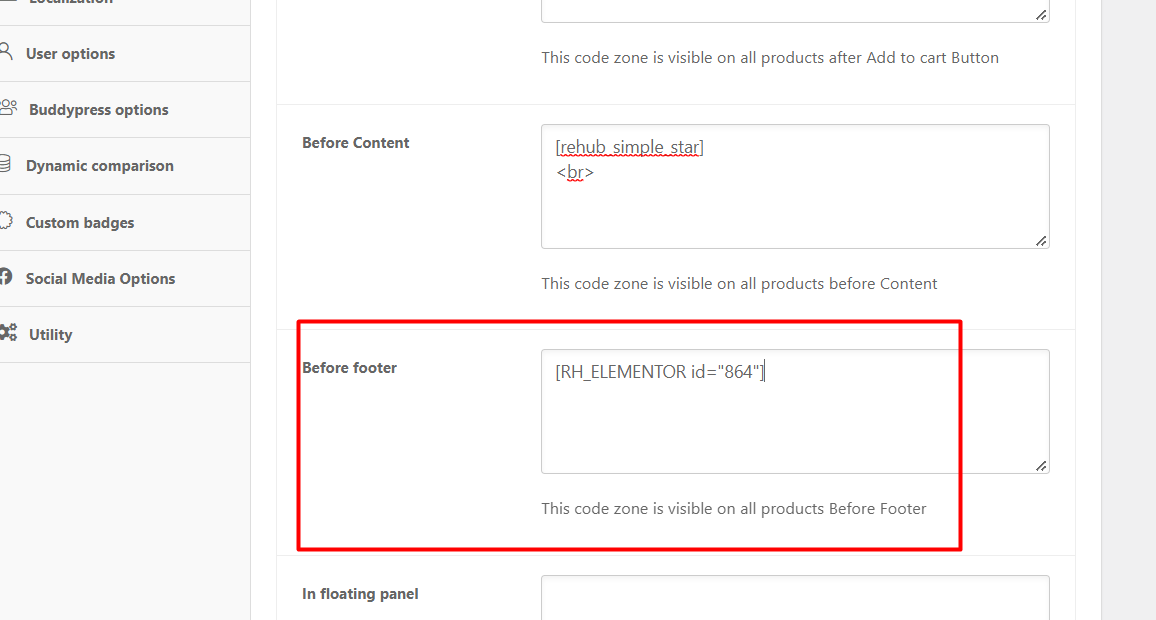Focus the Before footer code textarea
The height and width of the screenshot is (620, 1156).
[795, 411]
